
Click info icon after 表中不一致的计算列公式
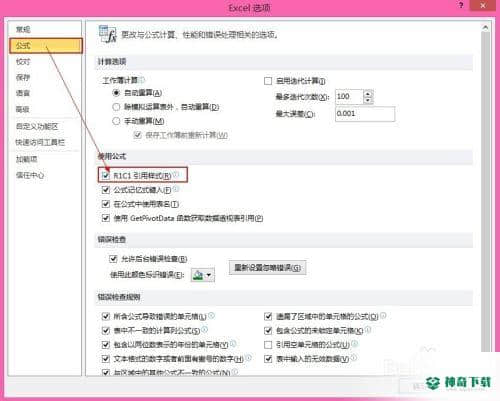tap(204, 330)
